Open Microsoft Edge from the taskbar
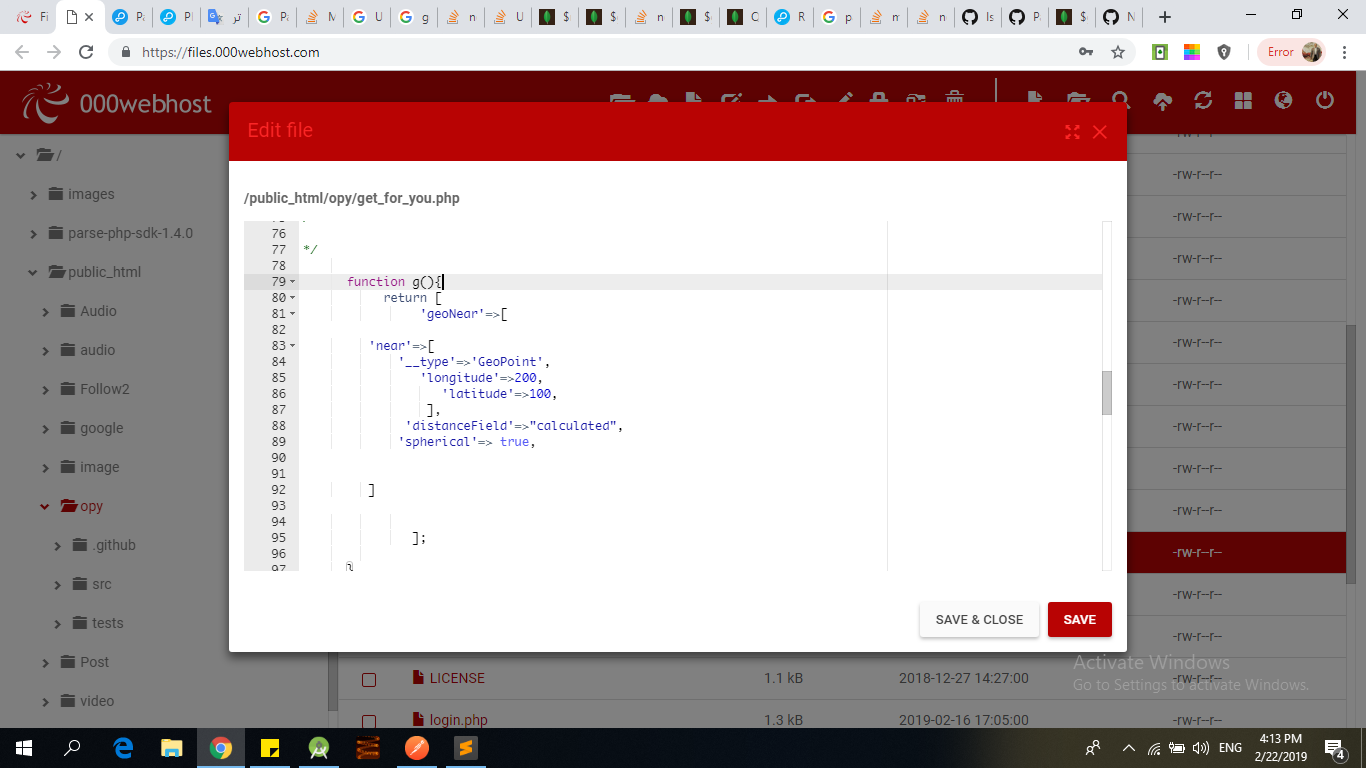The image size is (1366, 768). [x=123, y=748]
